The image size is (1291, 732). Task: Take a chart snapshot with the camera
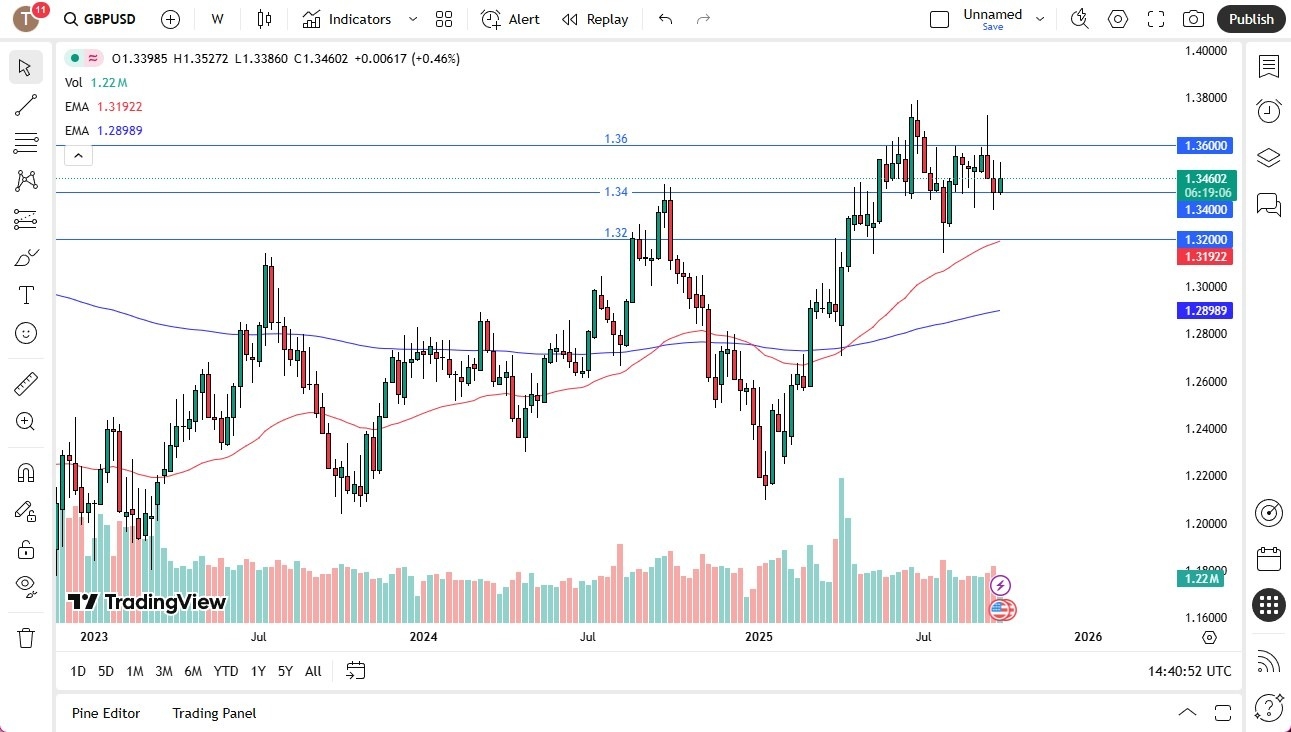click(1194, 19)
